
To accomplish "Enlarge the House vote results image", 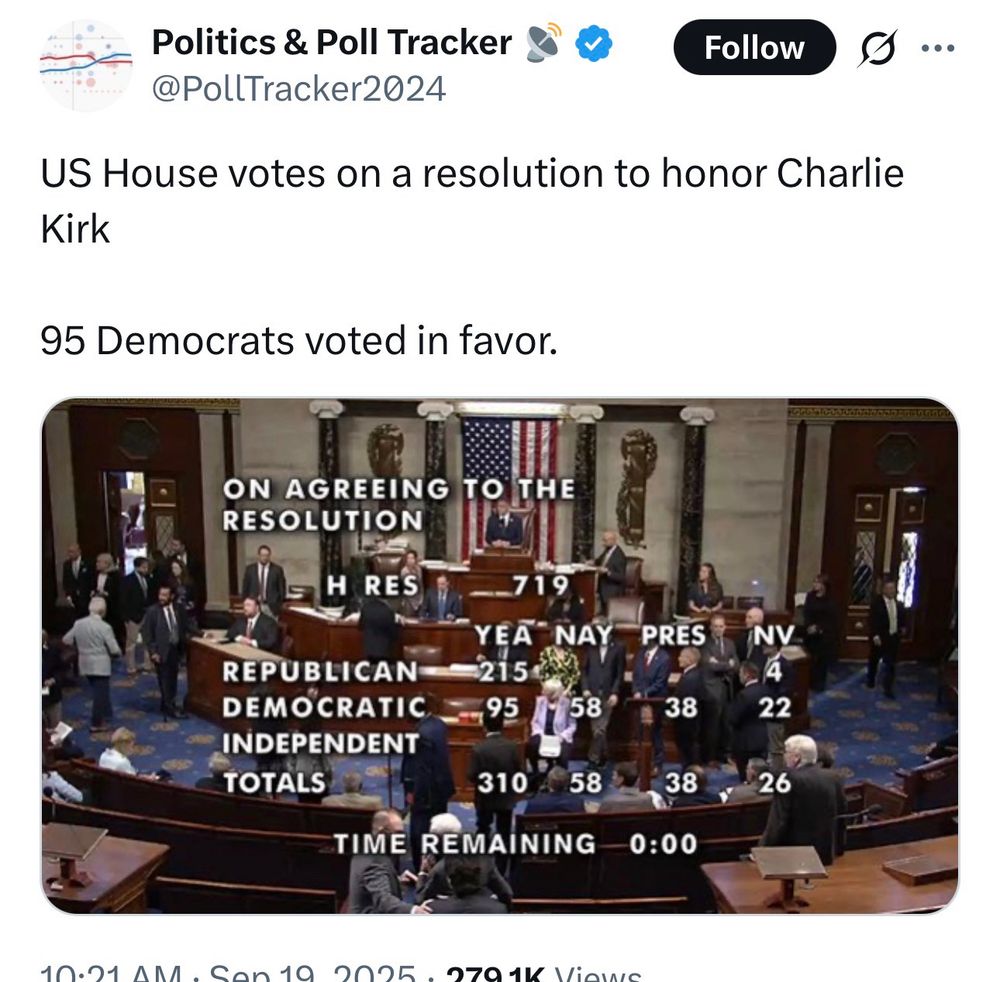I will 500,660.
